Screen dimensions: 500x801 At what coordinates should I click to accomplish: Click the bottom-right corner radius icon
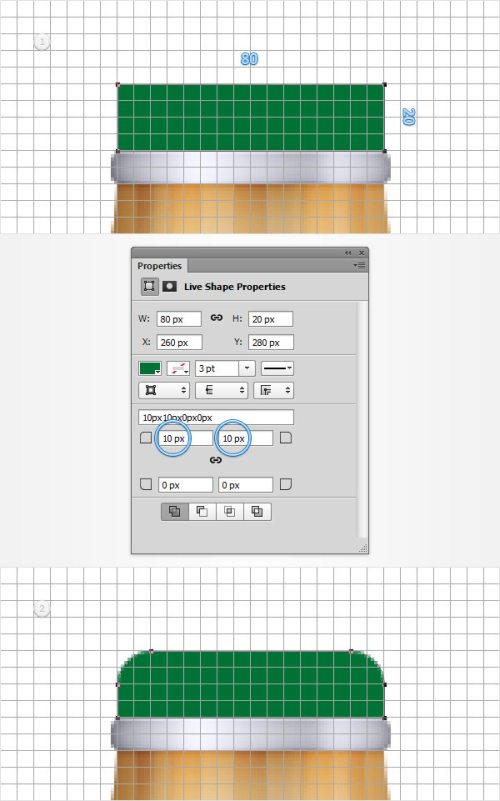click(286, 484)
